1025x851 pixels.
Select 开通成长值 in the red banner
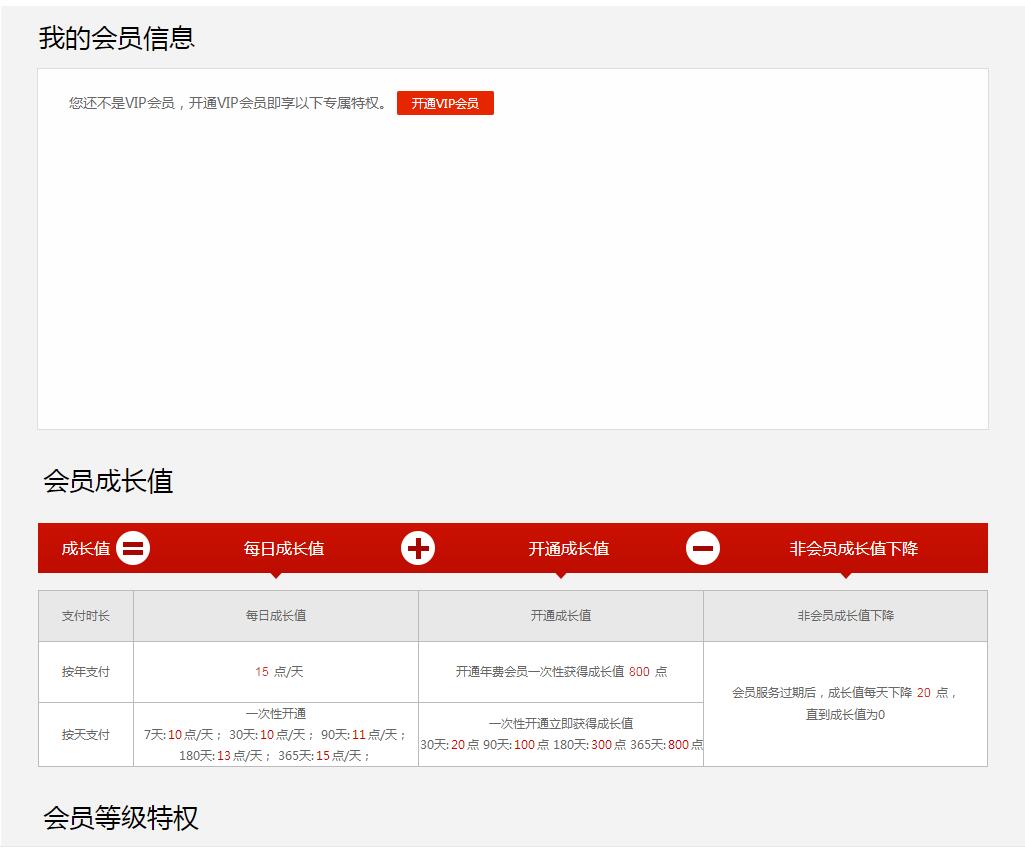click(x=568, y=548)
